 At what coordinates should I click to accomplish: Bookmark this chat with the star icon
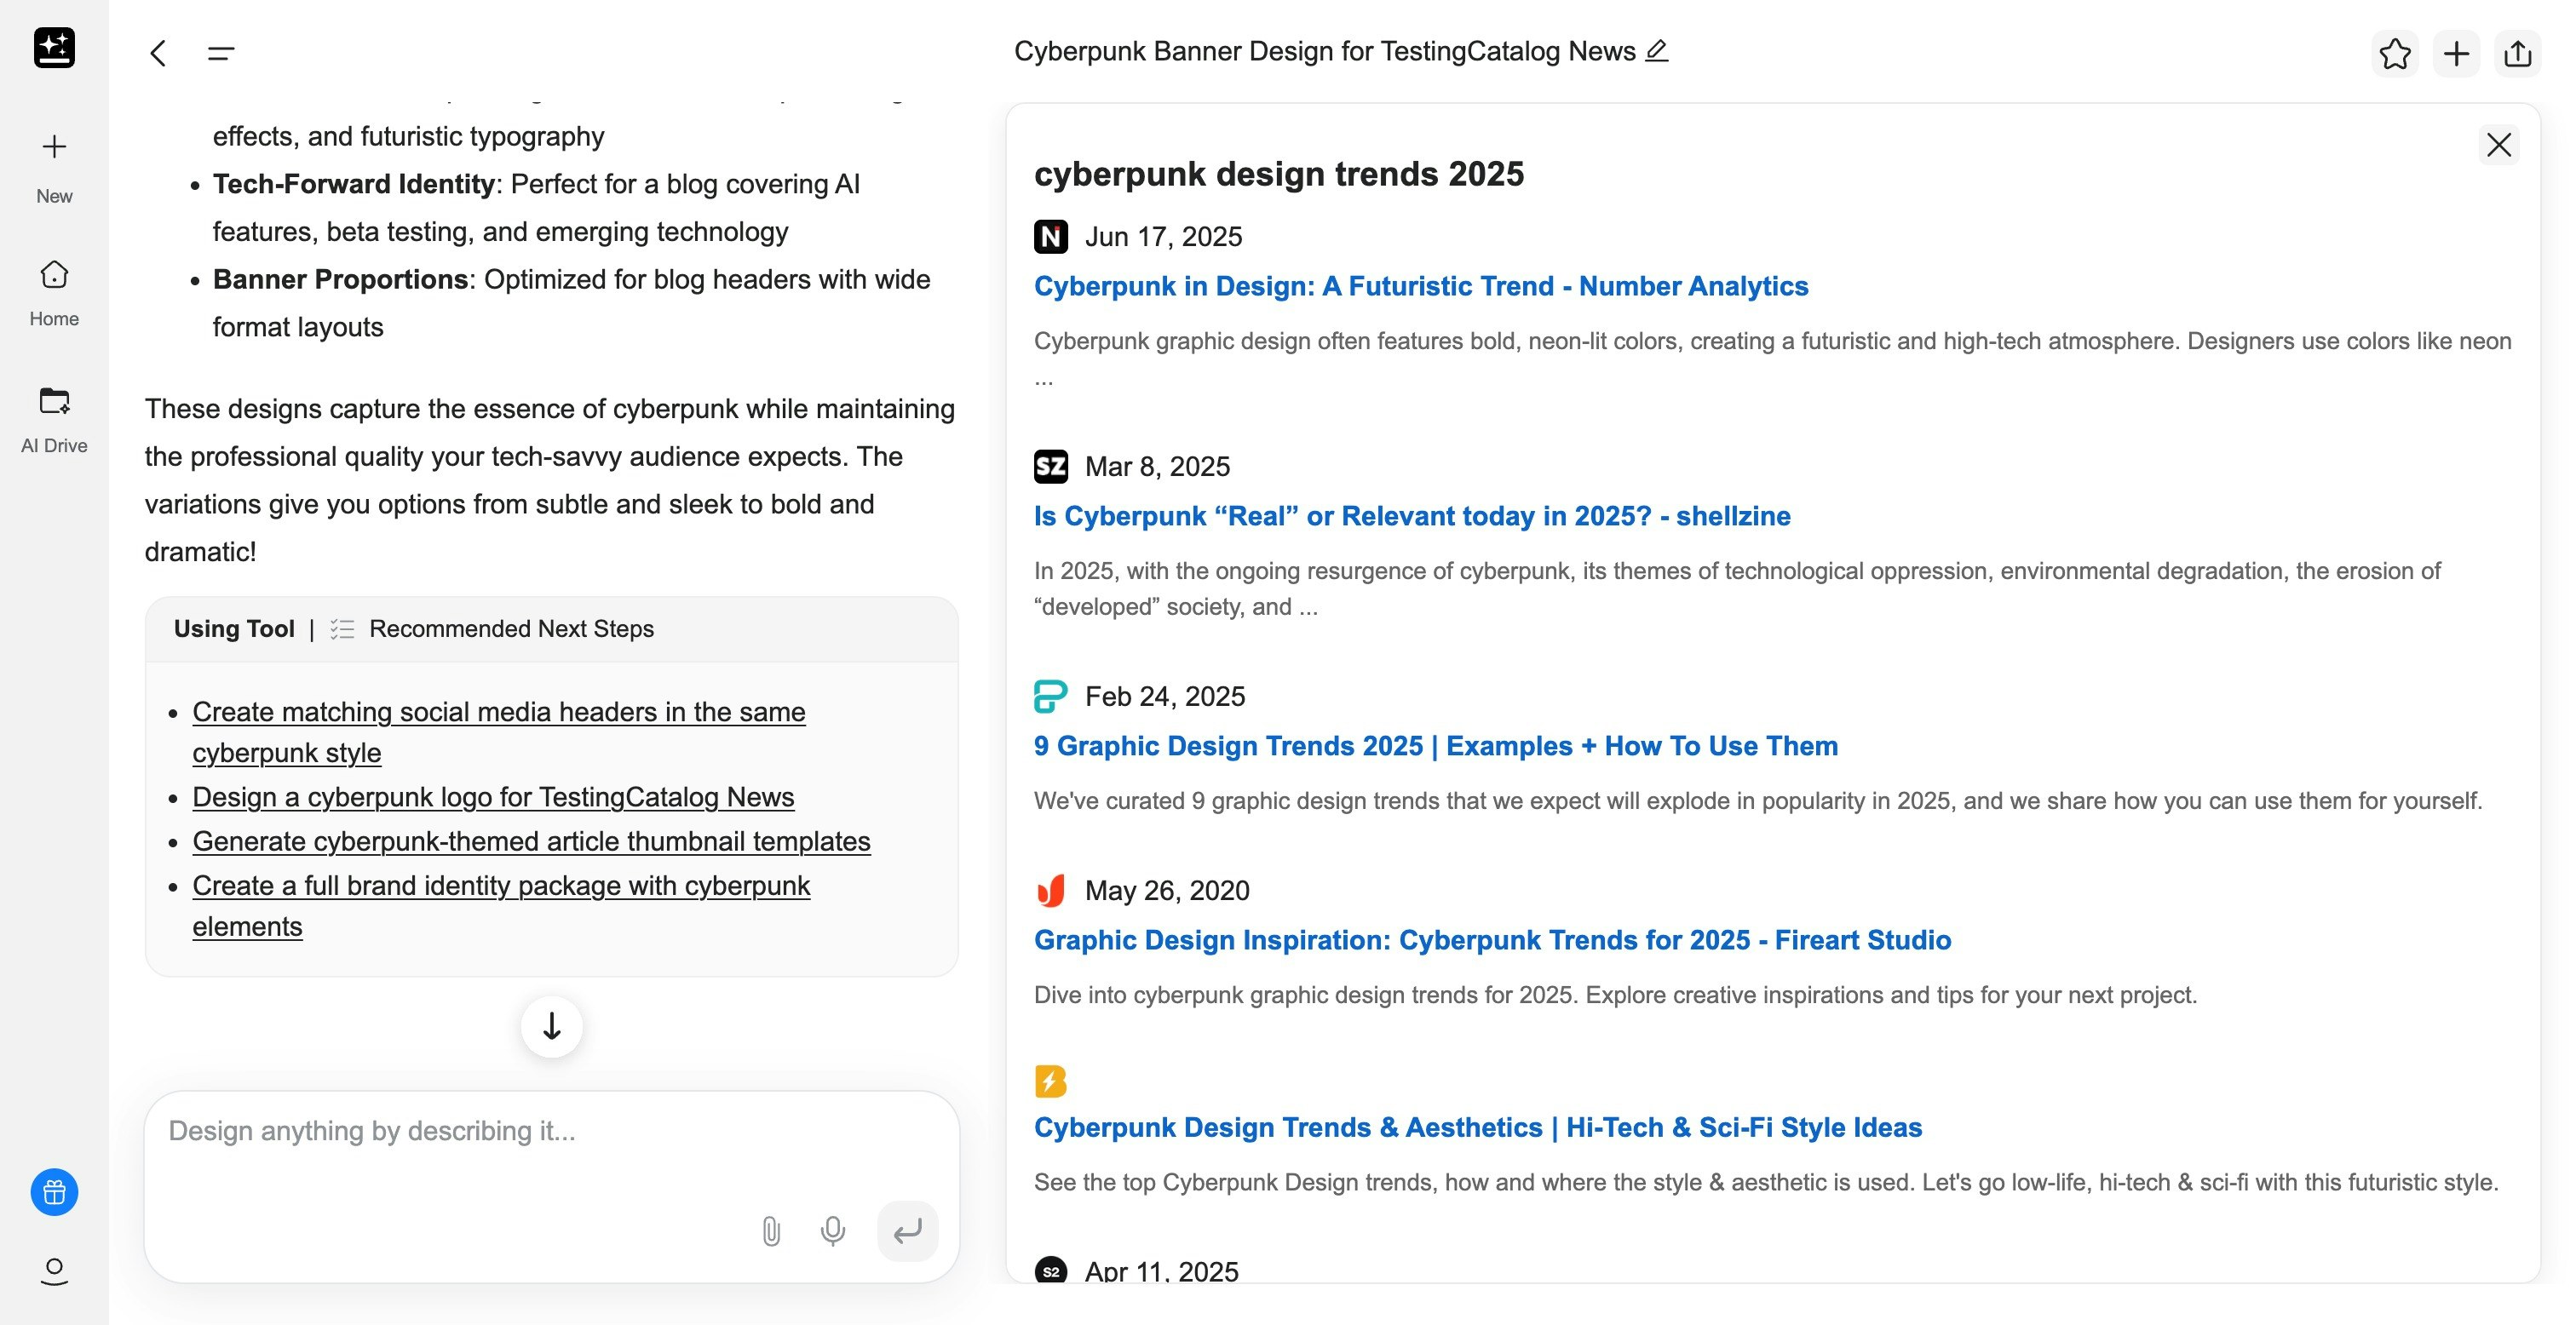point(2394,54)
